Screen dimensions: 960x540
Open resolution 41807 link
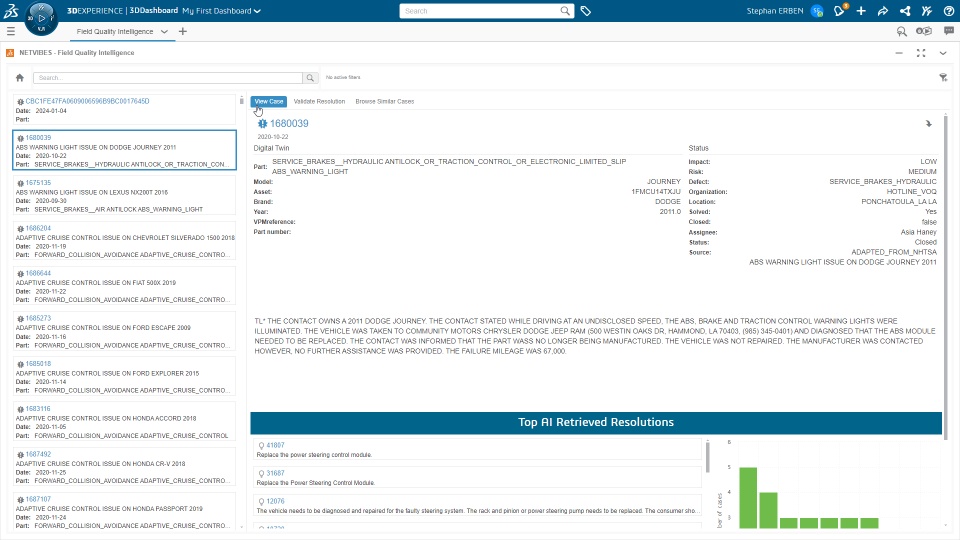(276, 445)
